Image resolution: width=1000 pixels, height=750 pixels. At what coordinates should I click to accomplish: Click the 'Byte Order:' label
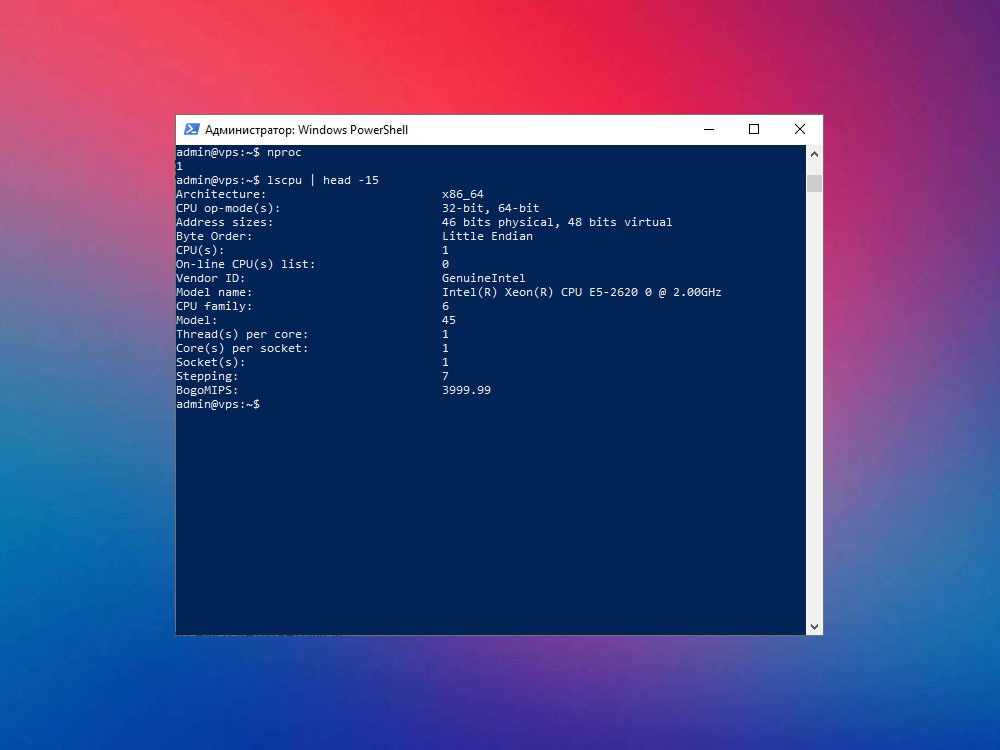click(214, 236)
